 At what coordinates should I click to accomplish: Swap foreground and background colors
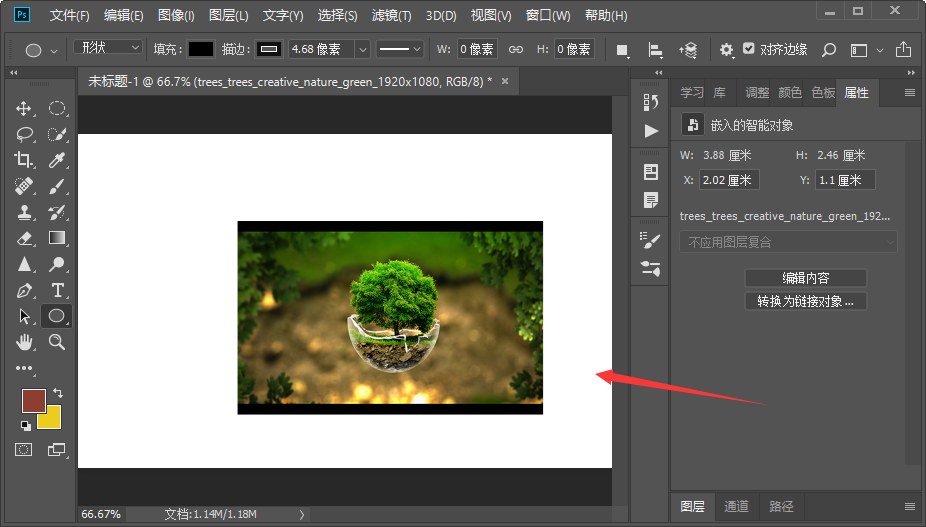click(58, 393)
